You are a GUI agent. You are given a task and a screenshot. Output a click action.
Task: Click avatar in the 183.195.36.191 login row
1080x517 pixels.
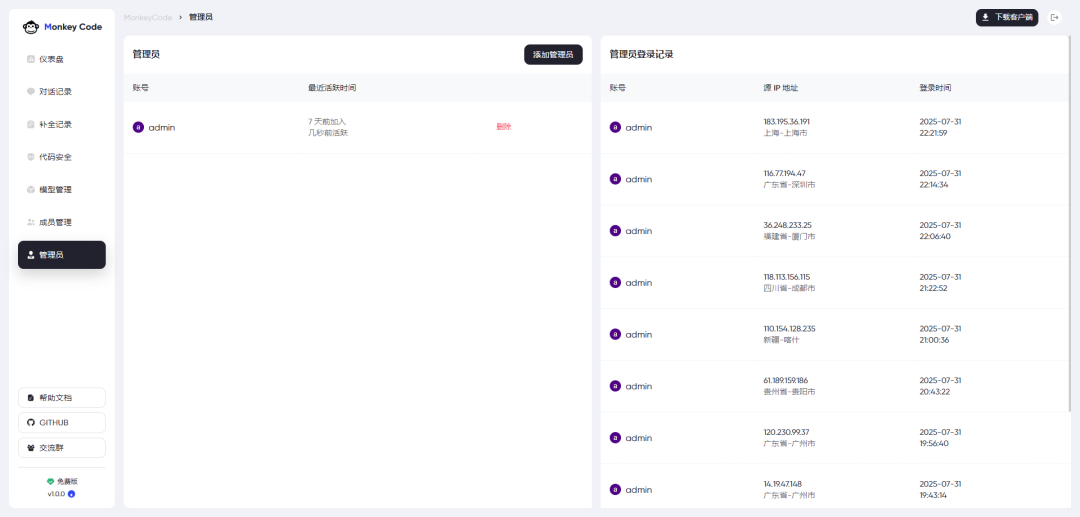[x=615, y=127]
